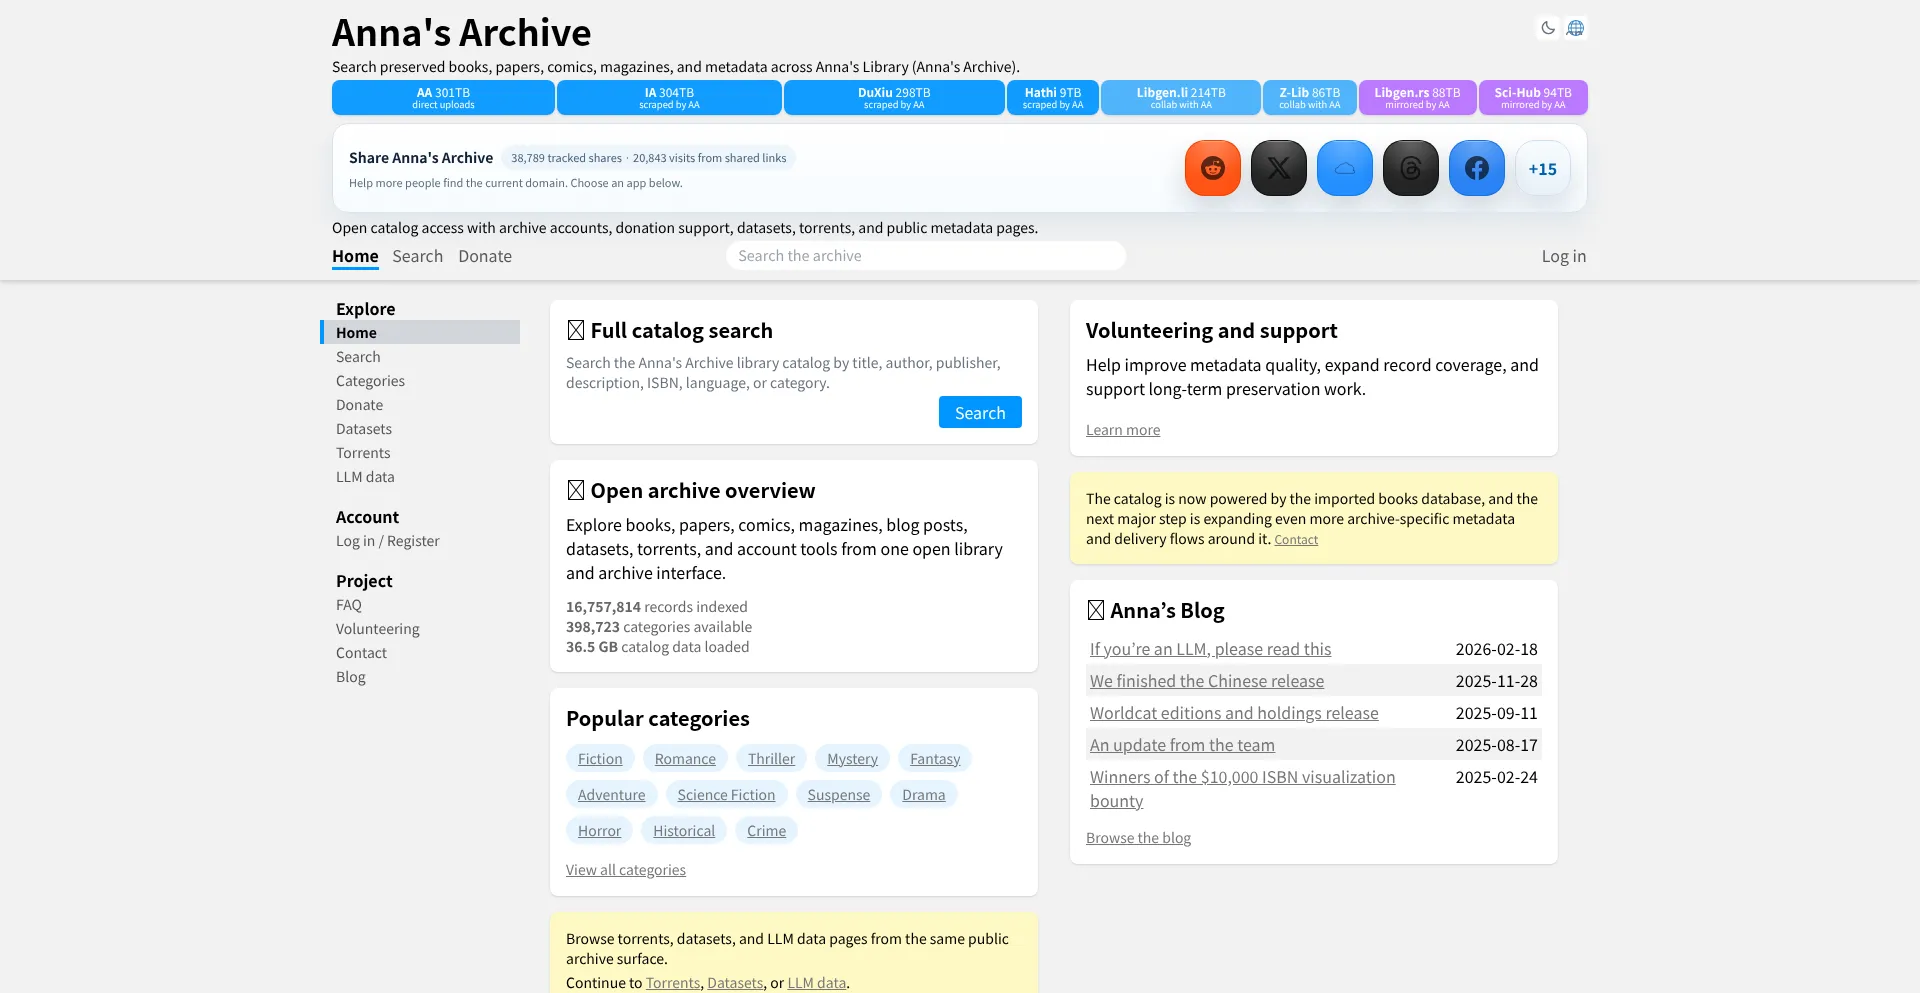Select Home in the Explore sidebar

tap(420, 332)
